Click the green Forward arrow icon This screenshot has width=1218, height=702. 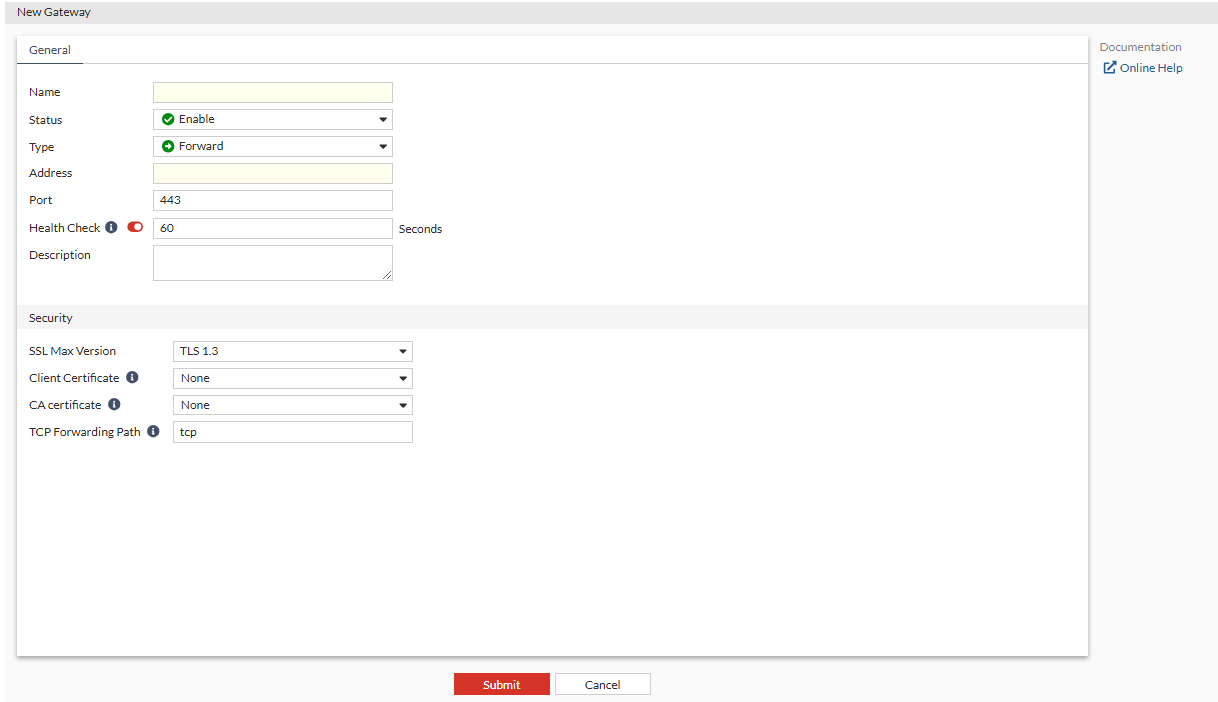[168, 146]
